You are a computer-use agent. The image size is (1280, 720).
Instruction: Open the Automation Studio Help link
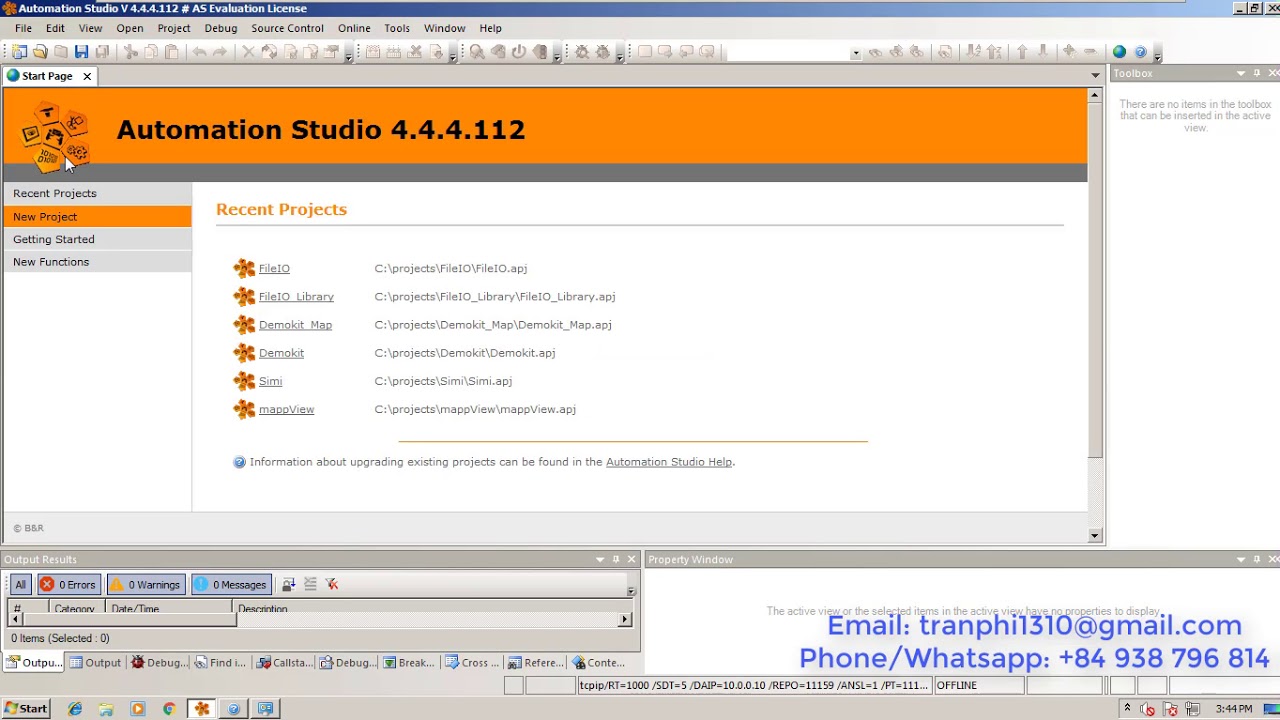point(669,462)
